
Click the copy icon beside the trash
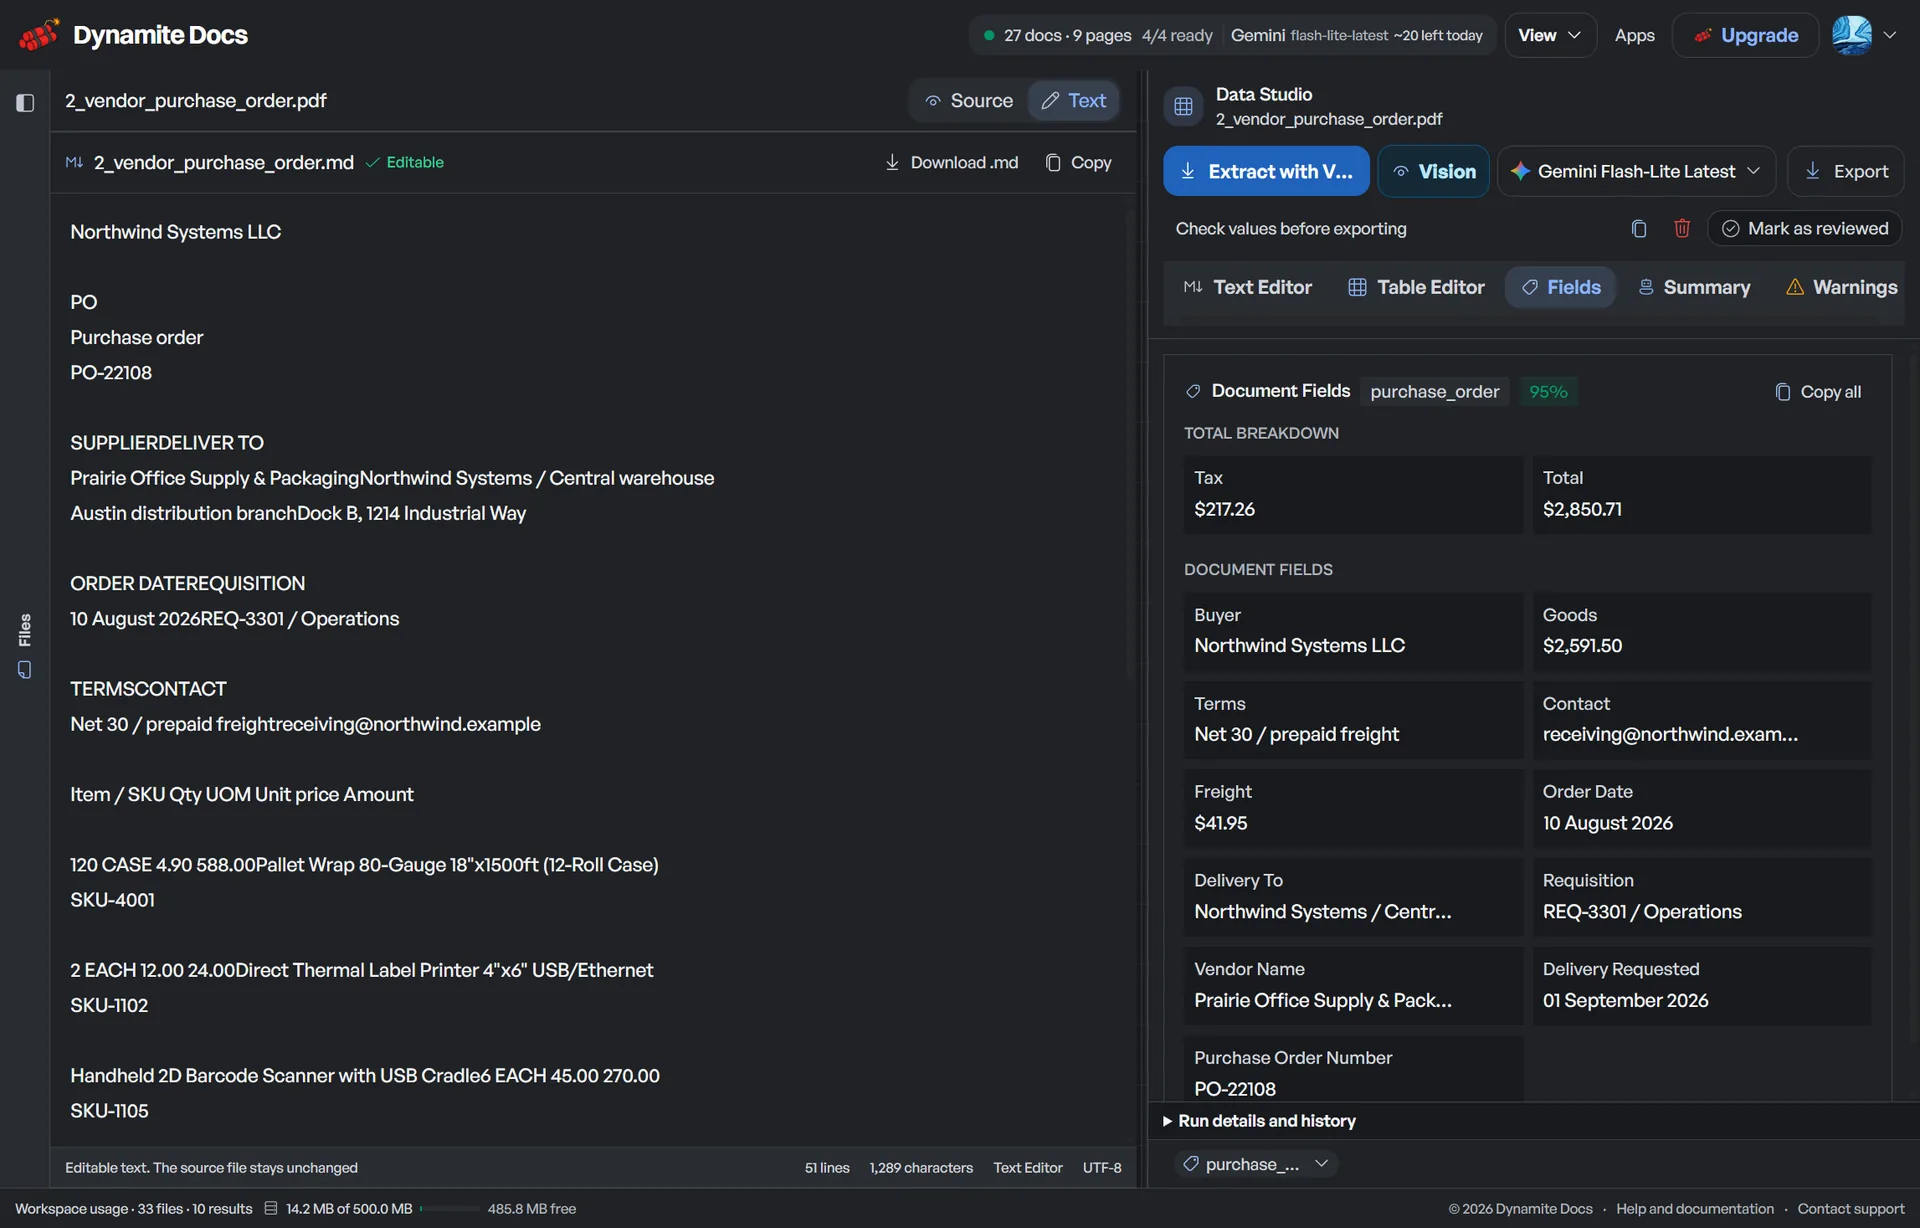point(1638,229)
